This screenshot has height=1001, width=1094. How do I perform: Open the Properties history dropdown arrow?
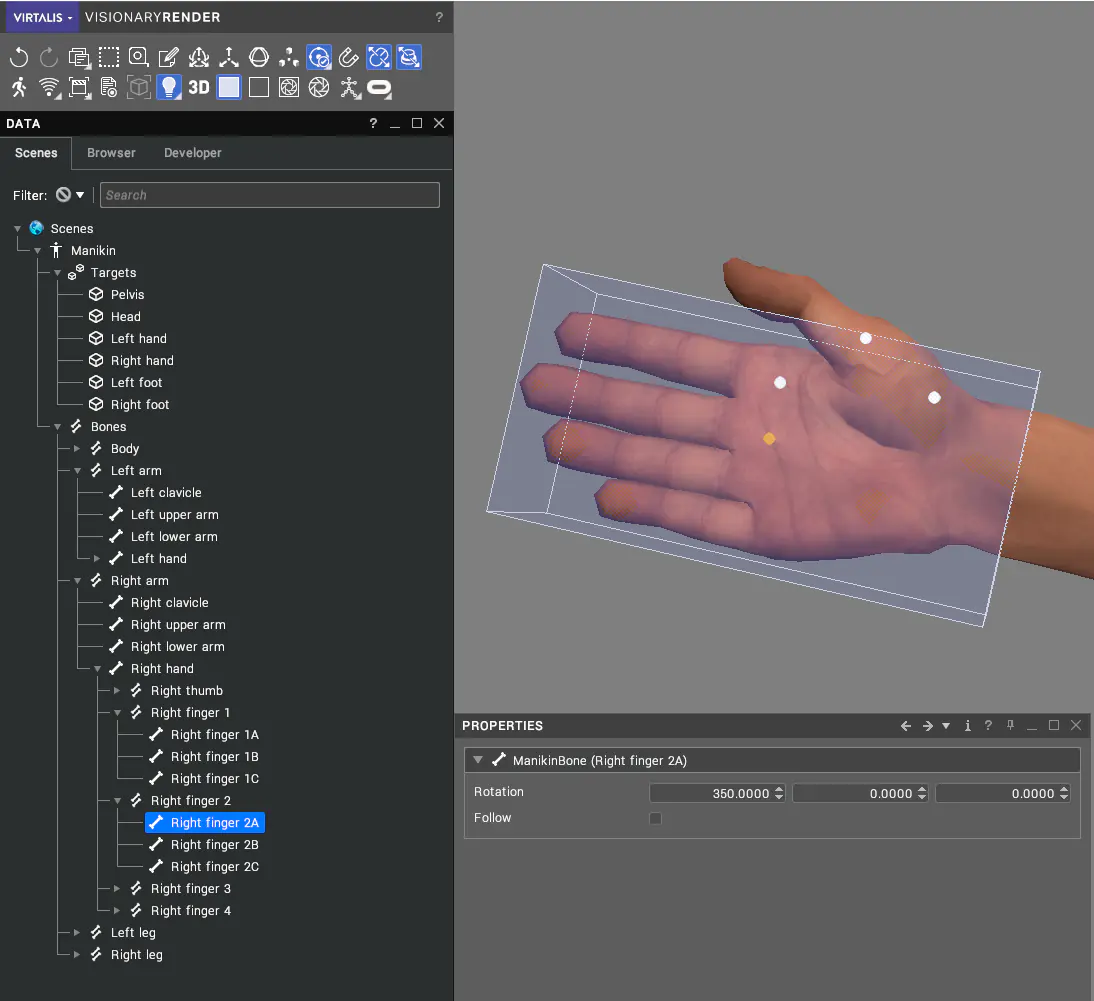(946, 726)
